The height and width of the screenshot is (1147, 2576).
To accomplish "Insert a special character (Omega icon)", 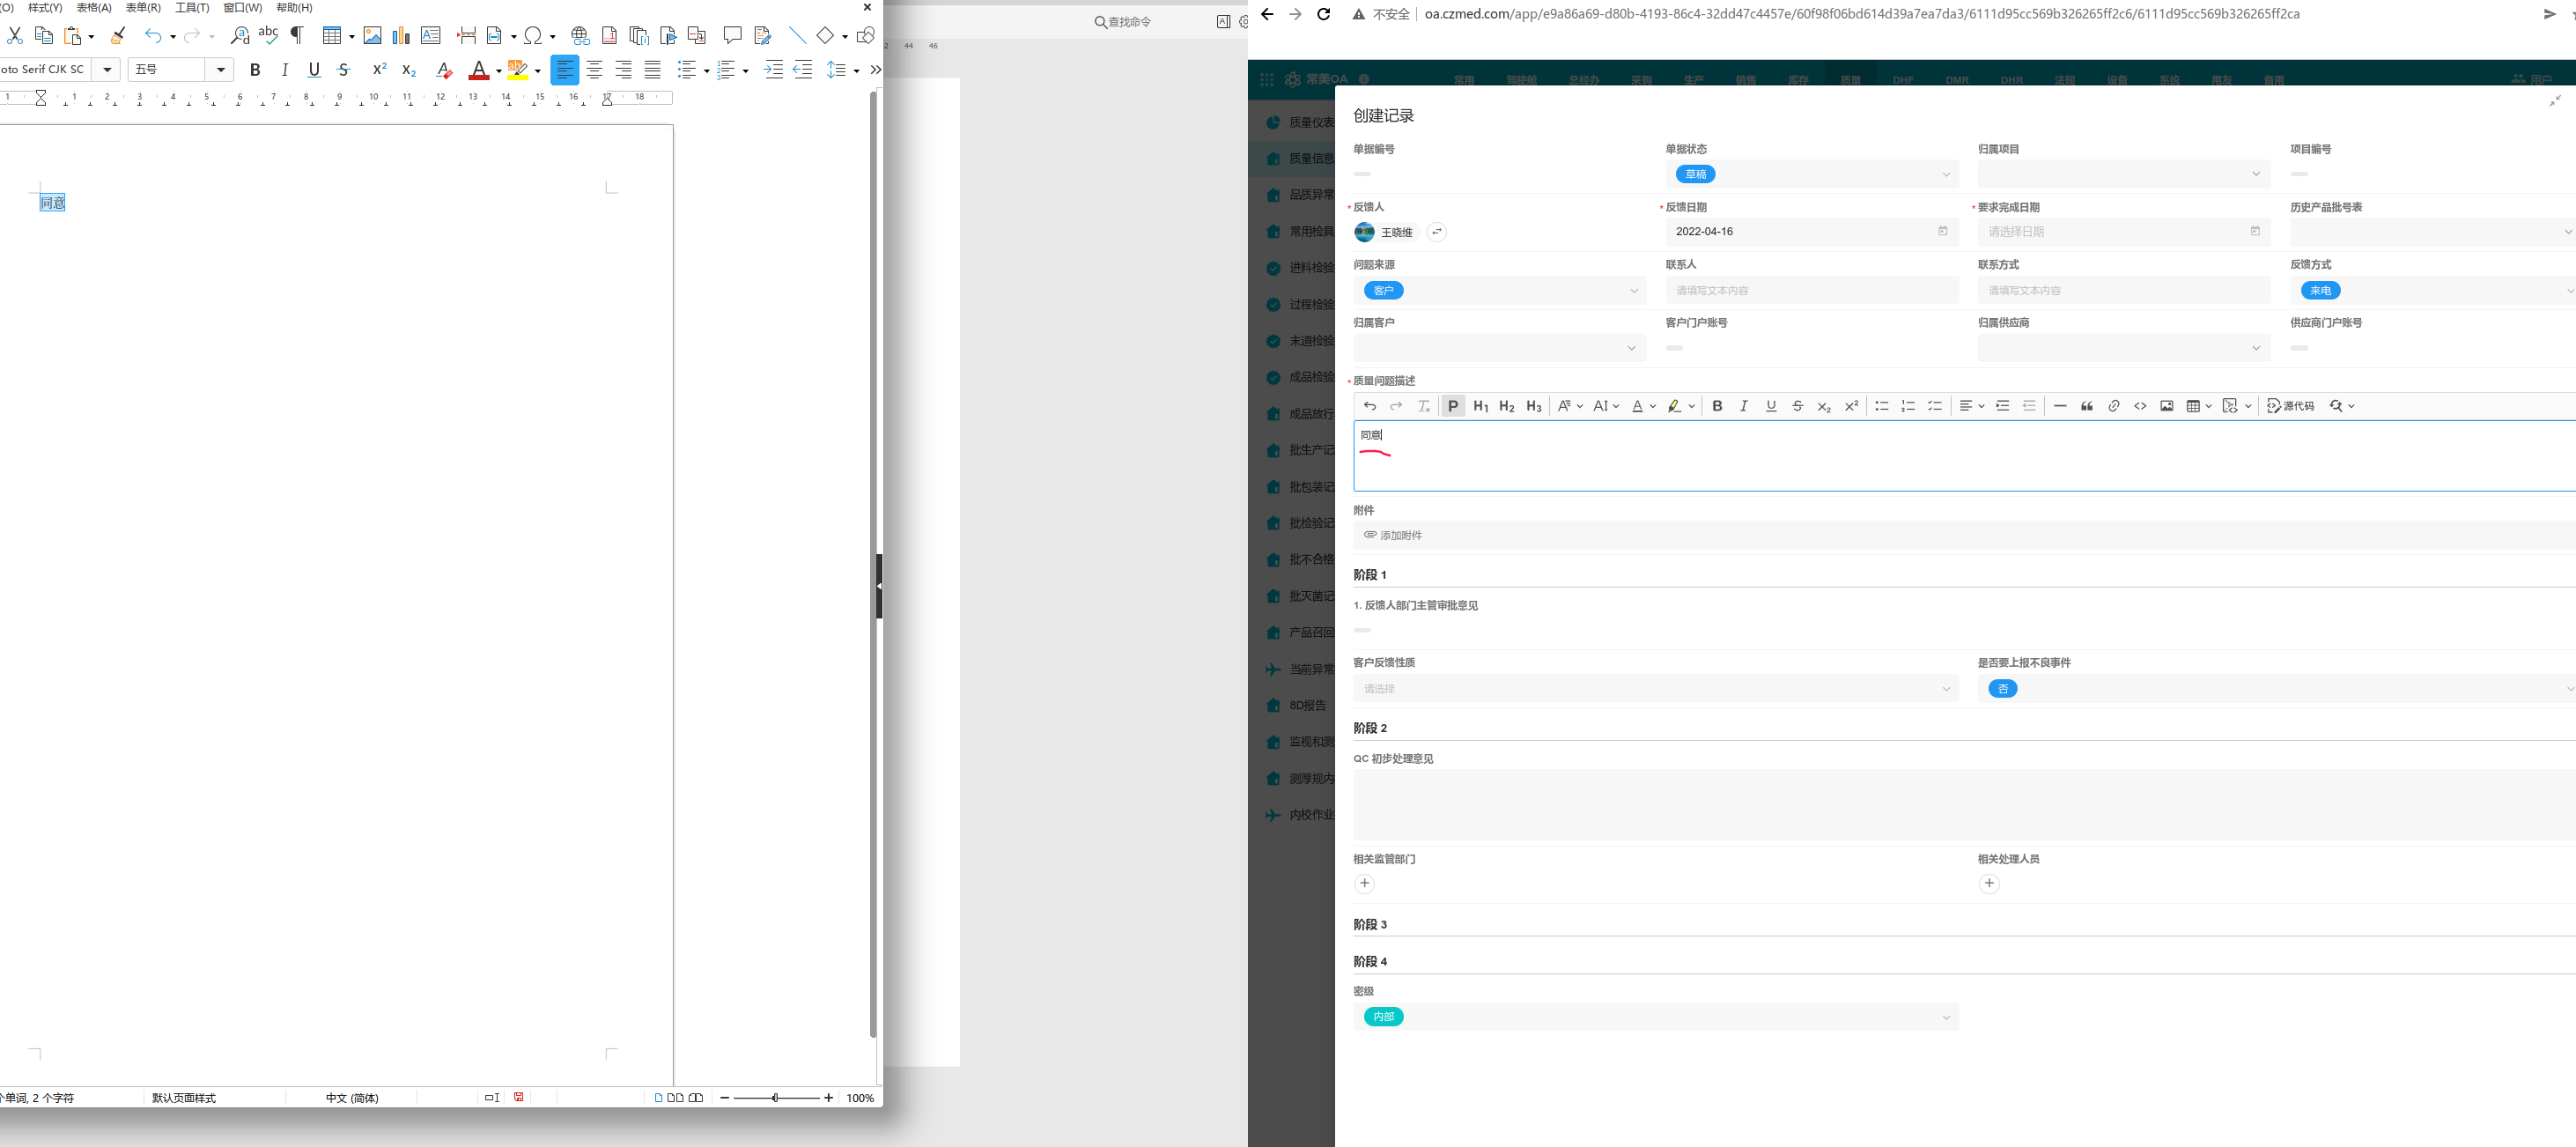I will [533, 36].
